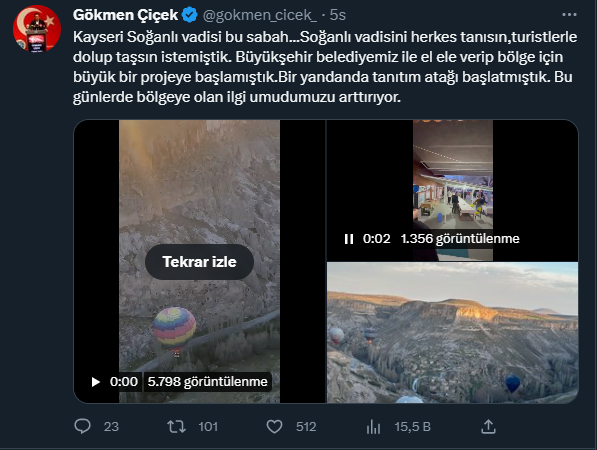This screenshot has height=450, width=597.
Task: Open Gökmen Çiçek's profile avatar
Action: tap(37, 29)
